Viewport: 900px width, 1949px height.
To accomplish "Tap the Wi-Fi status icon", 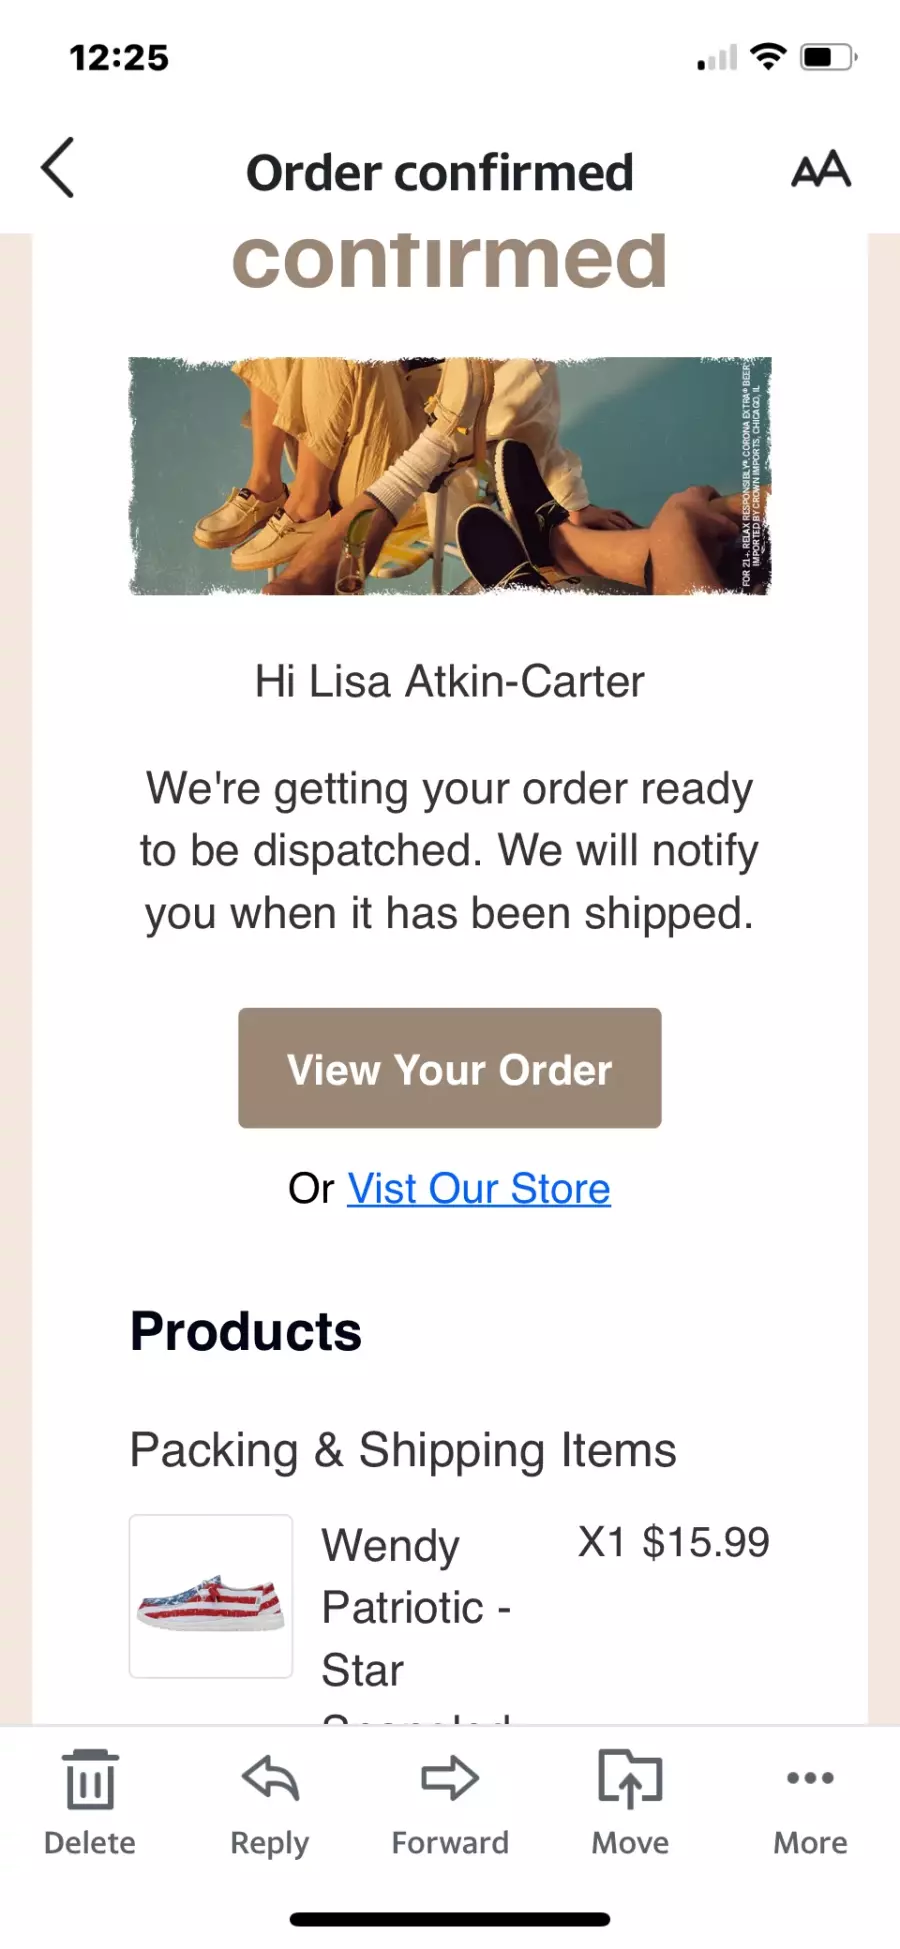I will pos(768,57).
